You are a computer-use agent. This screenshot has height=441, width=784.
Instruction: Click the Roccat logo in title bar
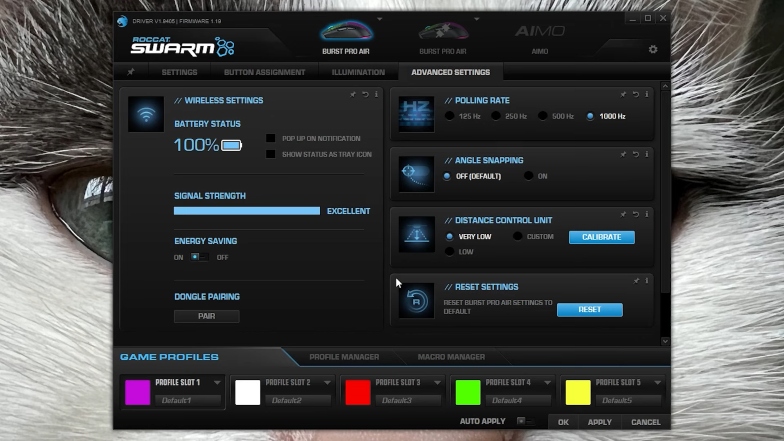pos(122,21)
